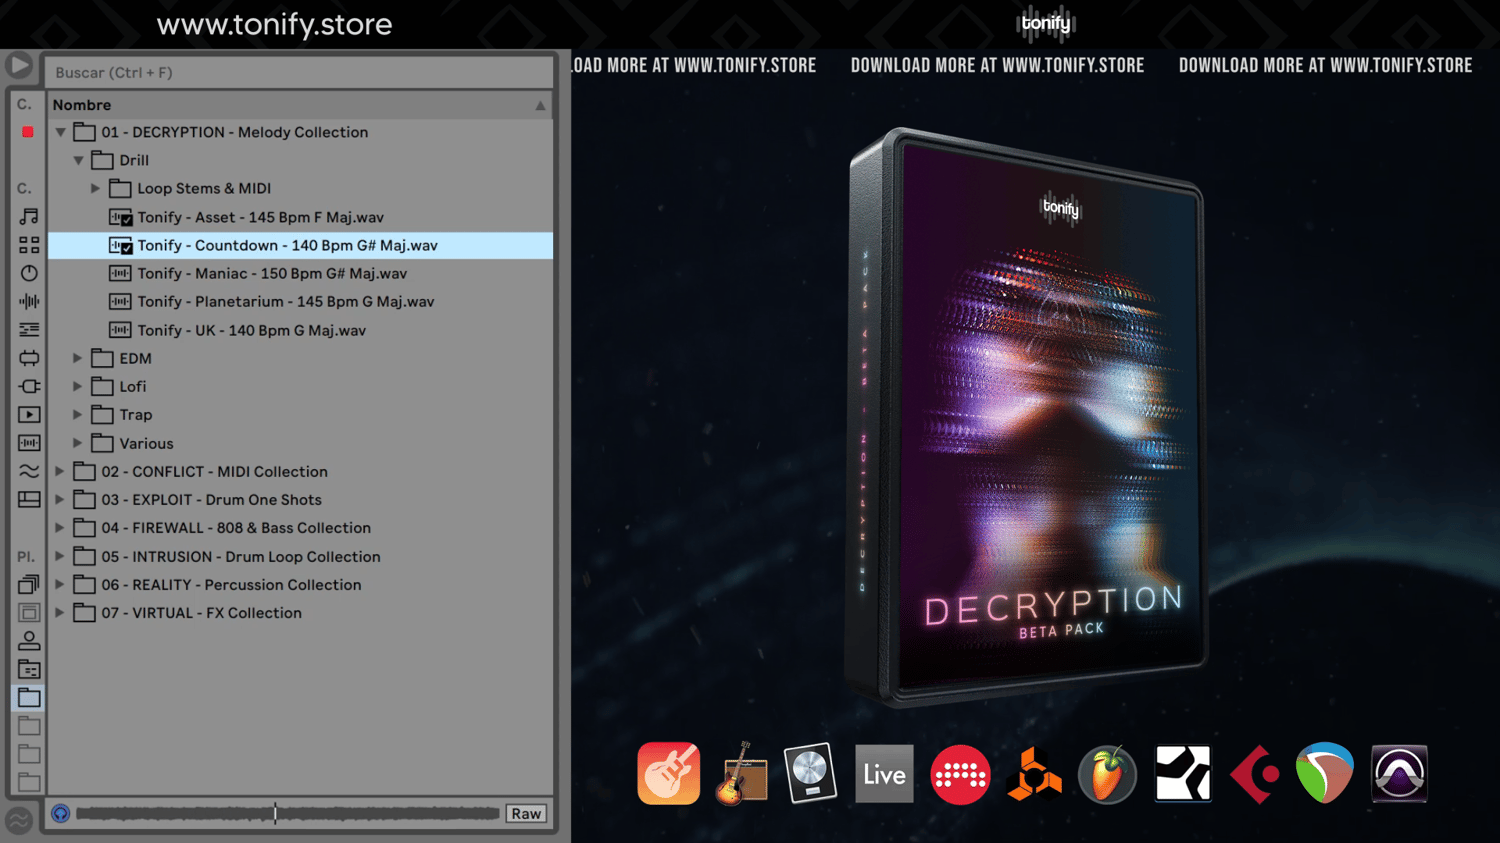Click the red dotted-circle DAW icon

point(960,774)
